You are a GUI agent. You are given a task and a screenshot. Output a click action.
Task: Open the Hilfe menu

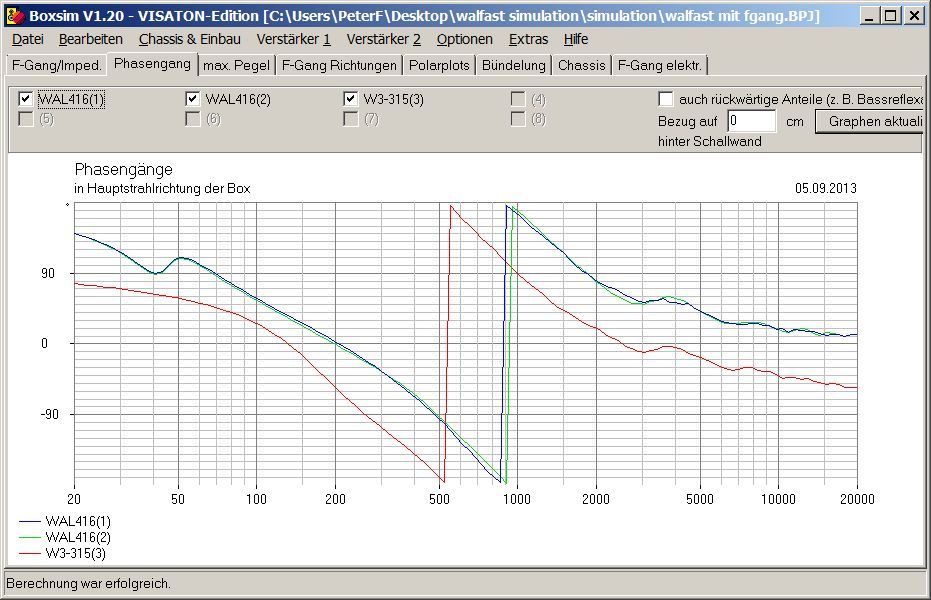pyautogui.click(x=576, y=39)
